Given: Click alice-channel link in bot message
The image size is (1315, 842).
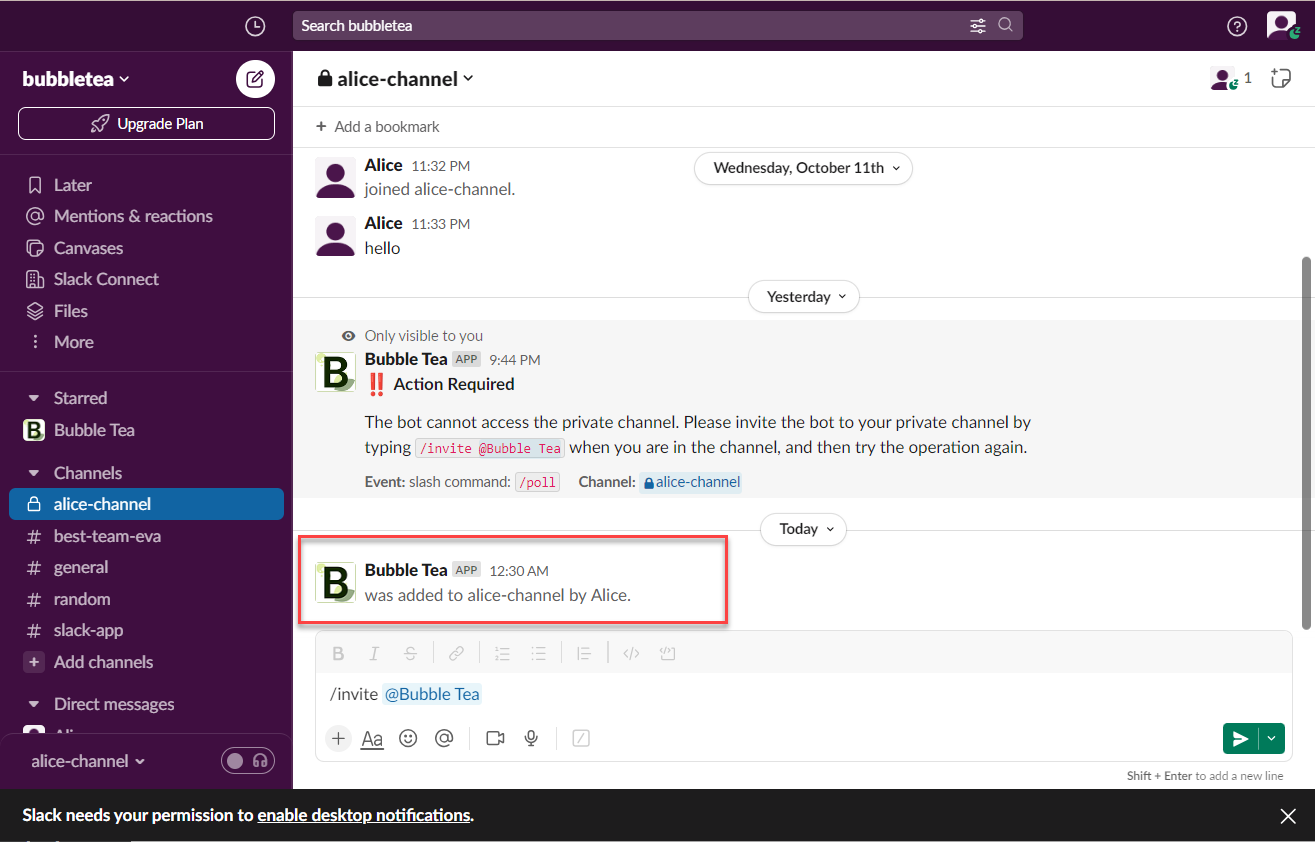Looking at the screenshot, I should [x=690, y=482].
